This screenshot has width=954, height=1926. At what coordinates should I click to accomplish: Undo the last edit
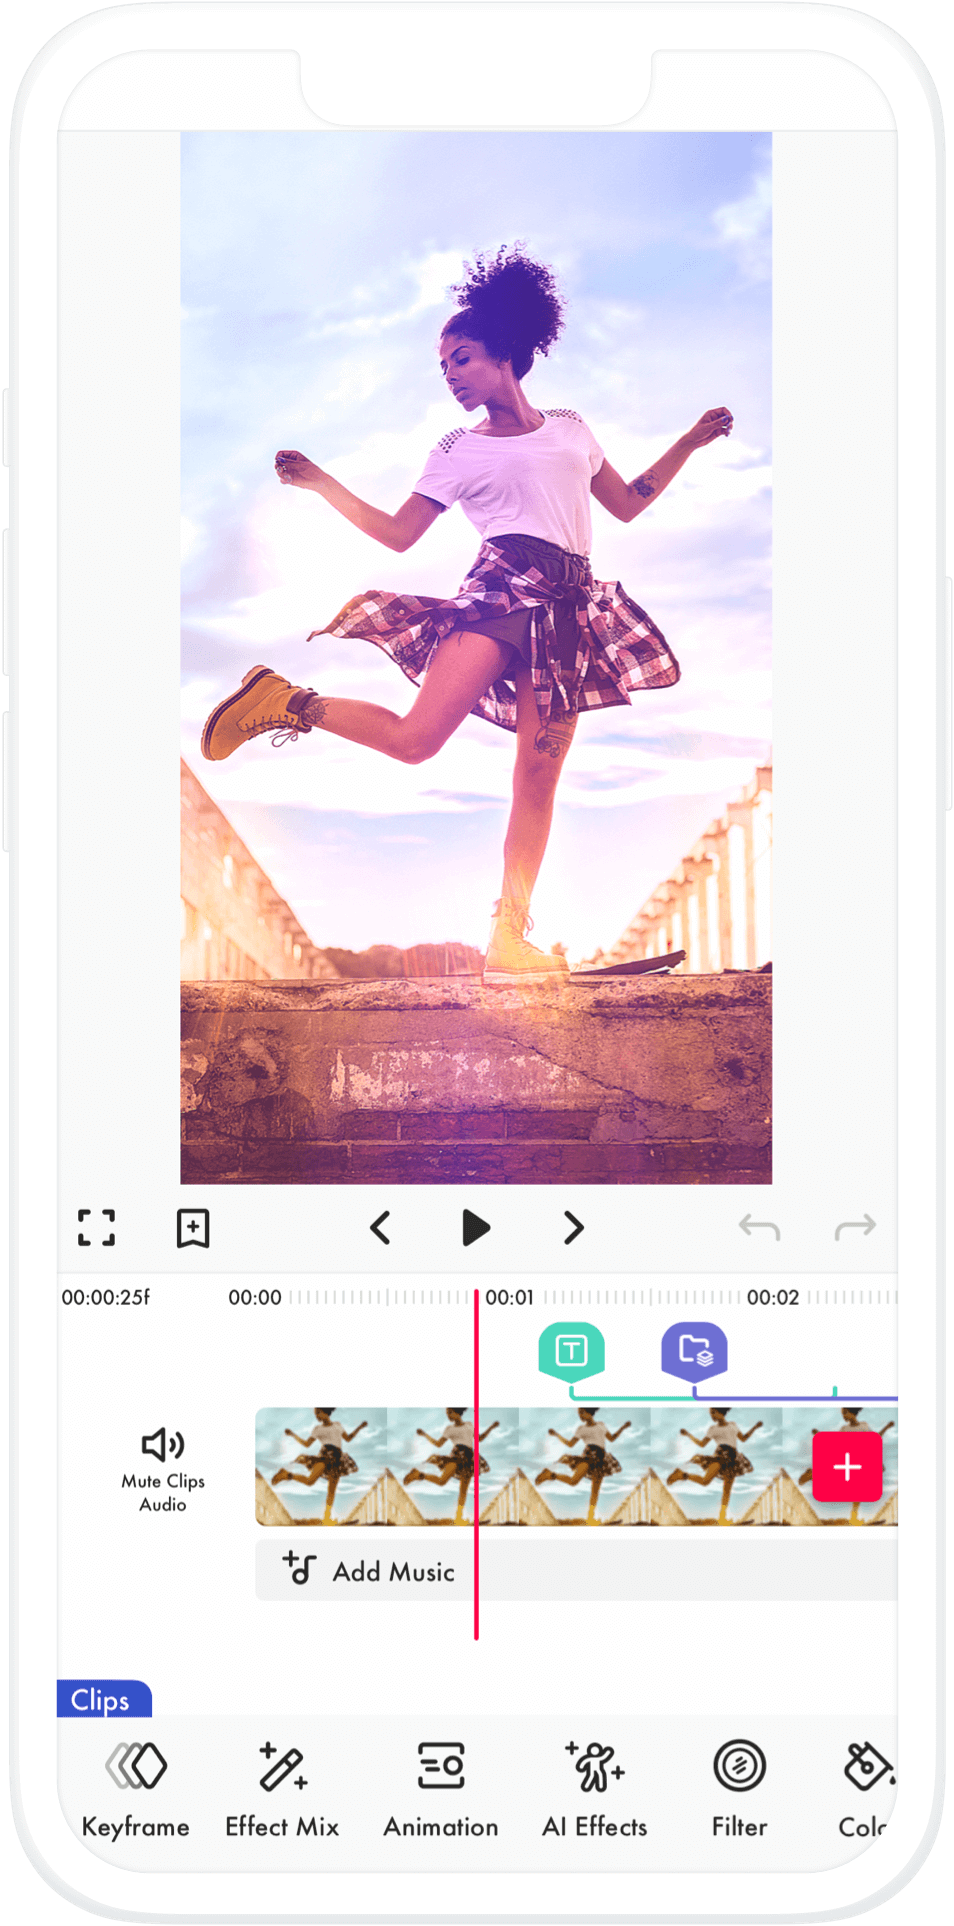click(x=759, y=1227)
